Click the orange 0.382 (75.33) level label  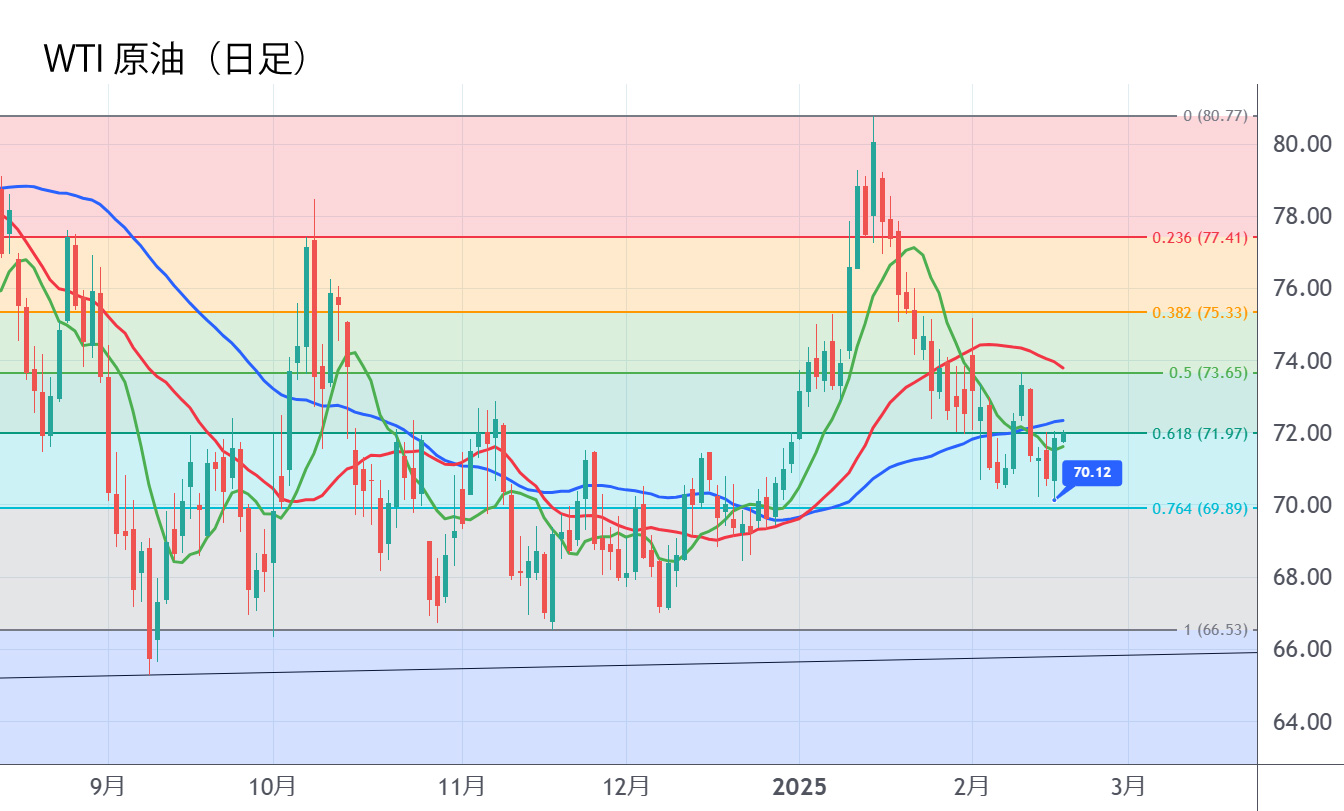(x=1200, y=312)
